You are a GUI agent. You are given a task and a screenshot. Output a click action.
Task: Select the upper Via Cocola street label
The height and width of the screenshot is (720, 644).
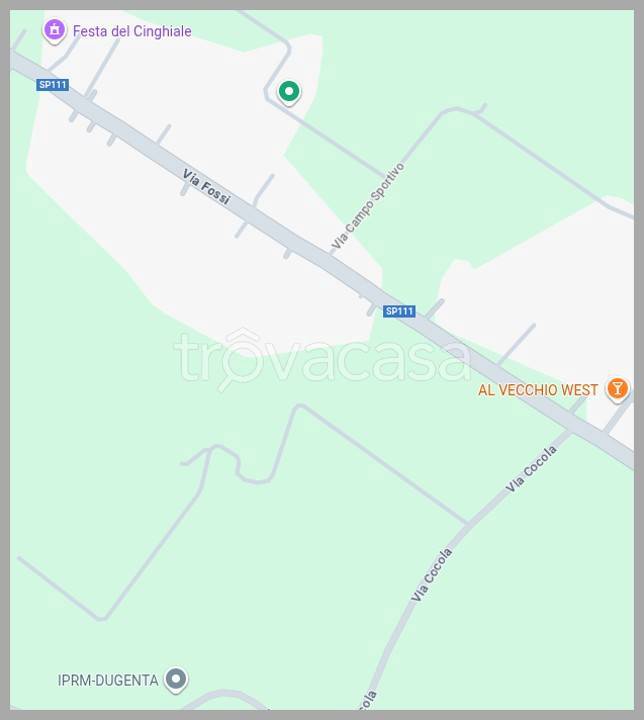pos(531,469)
